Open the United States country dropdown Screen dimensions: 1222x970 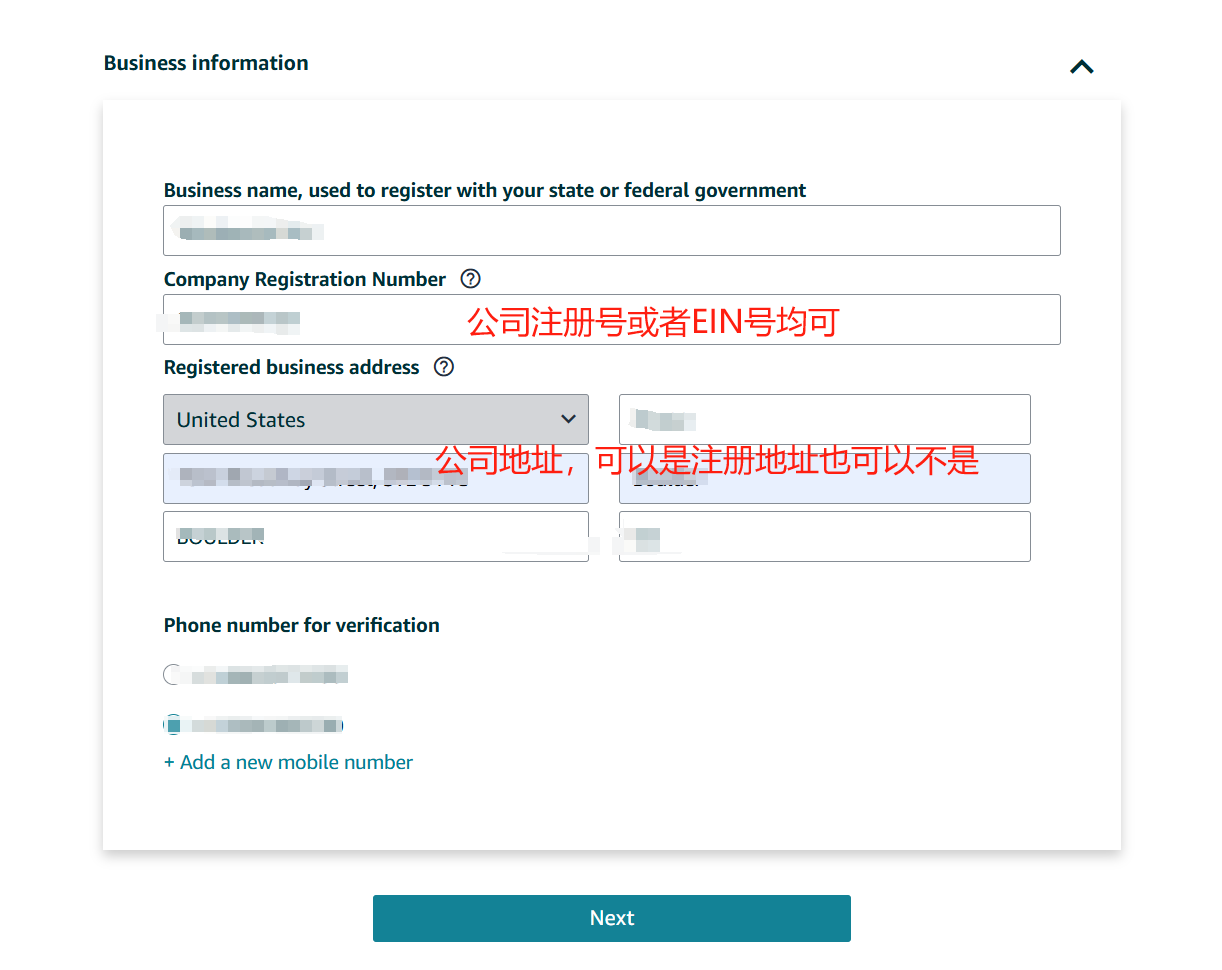(x=375, y=420)
